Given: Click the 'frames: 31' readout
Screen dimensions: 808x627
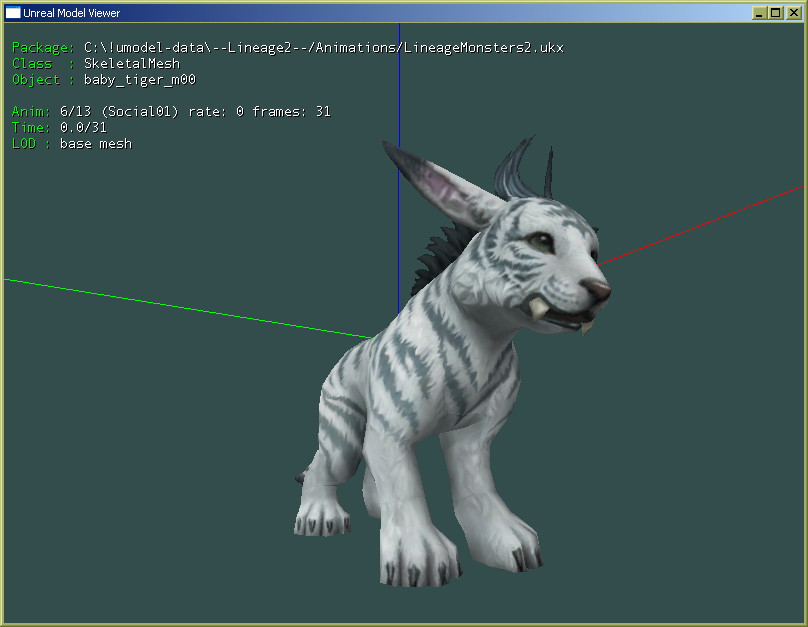Looking at the screenshot, I should click(x=291, y=112).
